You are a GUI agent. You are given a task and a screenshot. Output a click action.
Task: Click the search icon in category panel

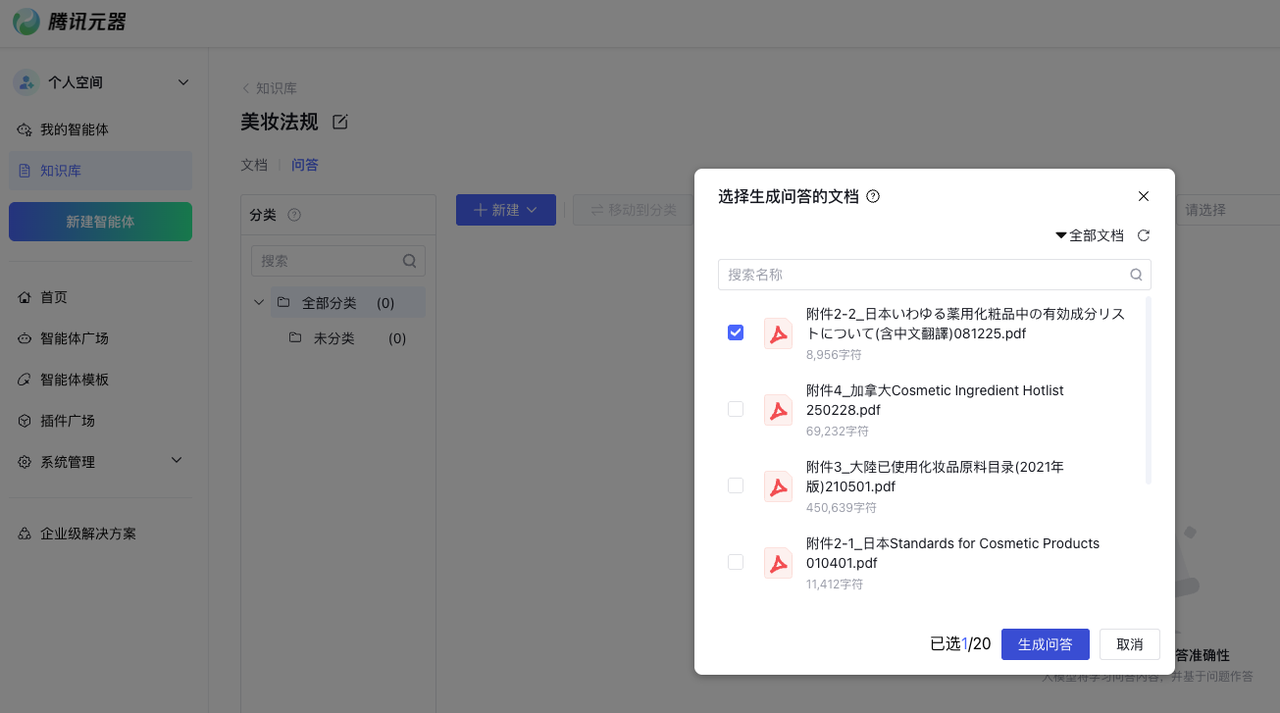click(409, 261)
